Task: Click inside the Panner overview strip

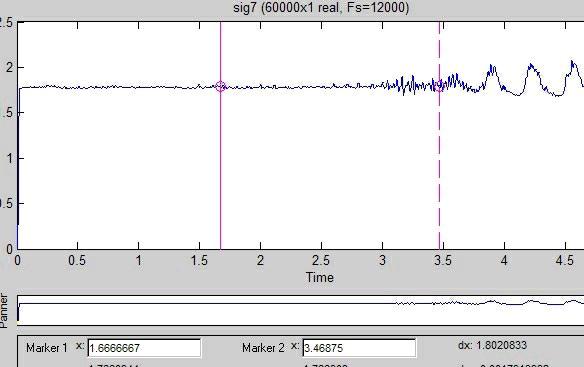Action: [x=300, y=310]
